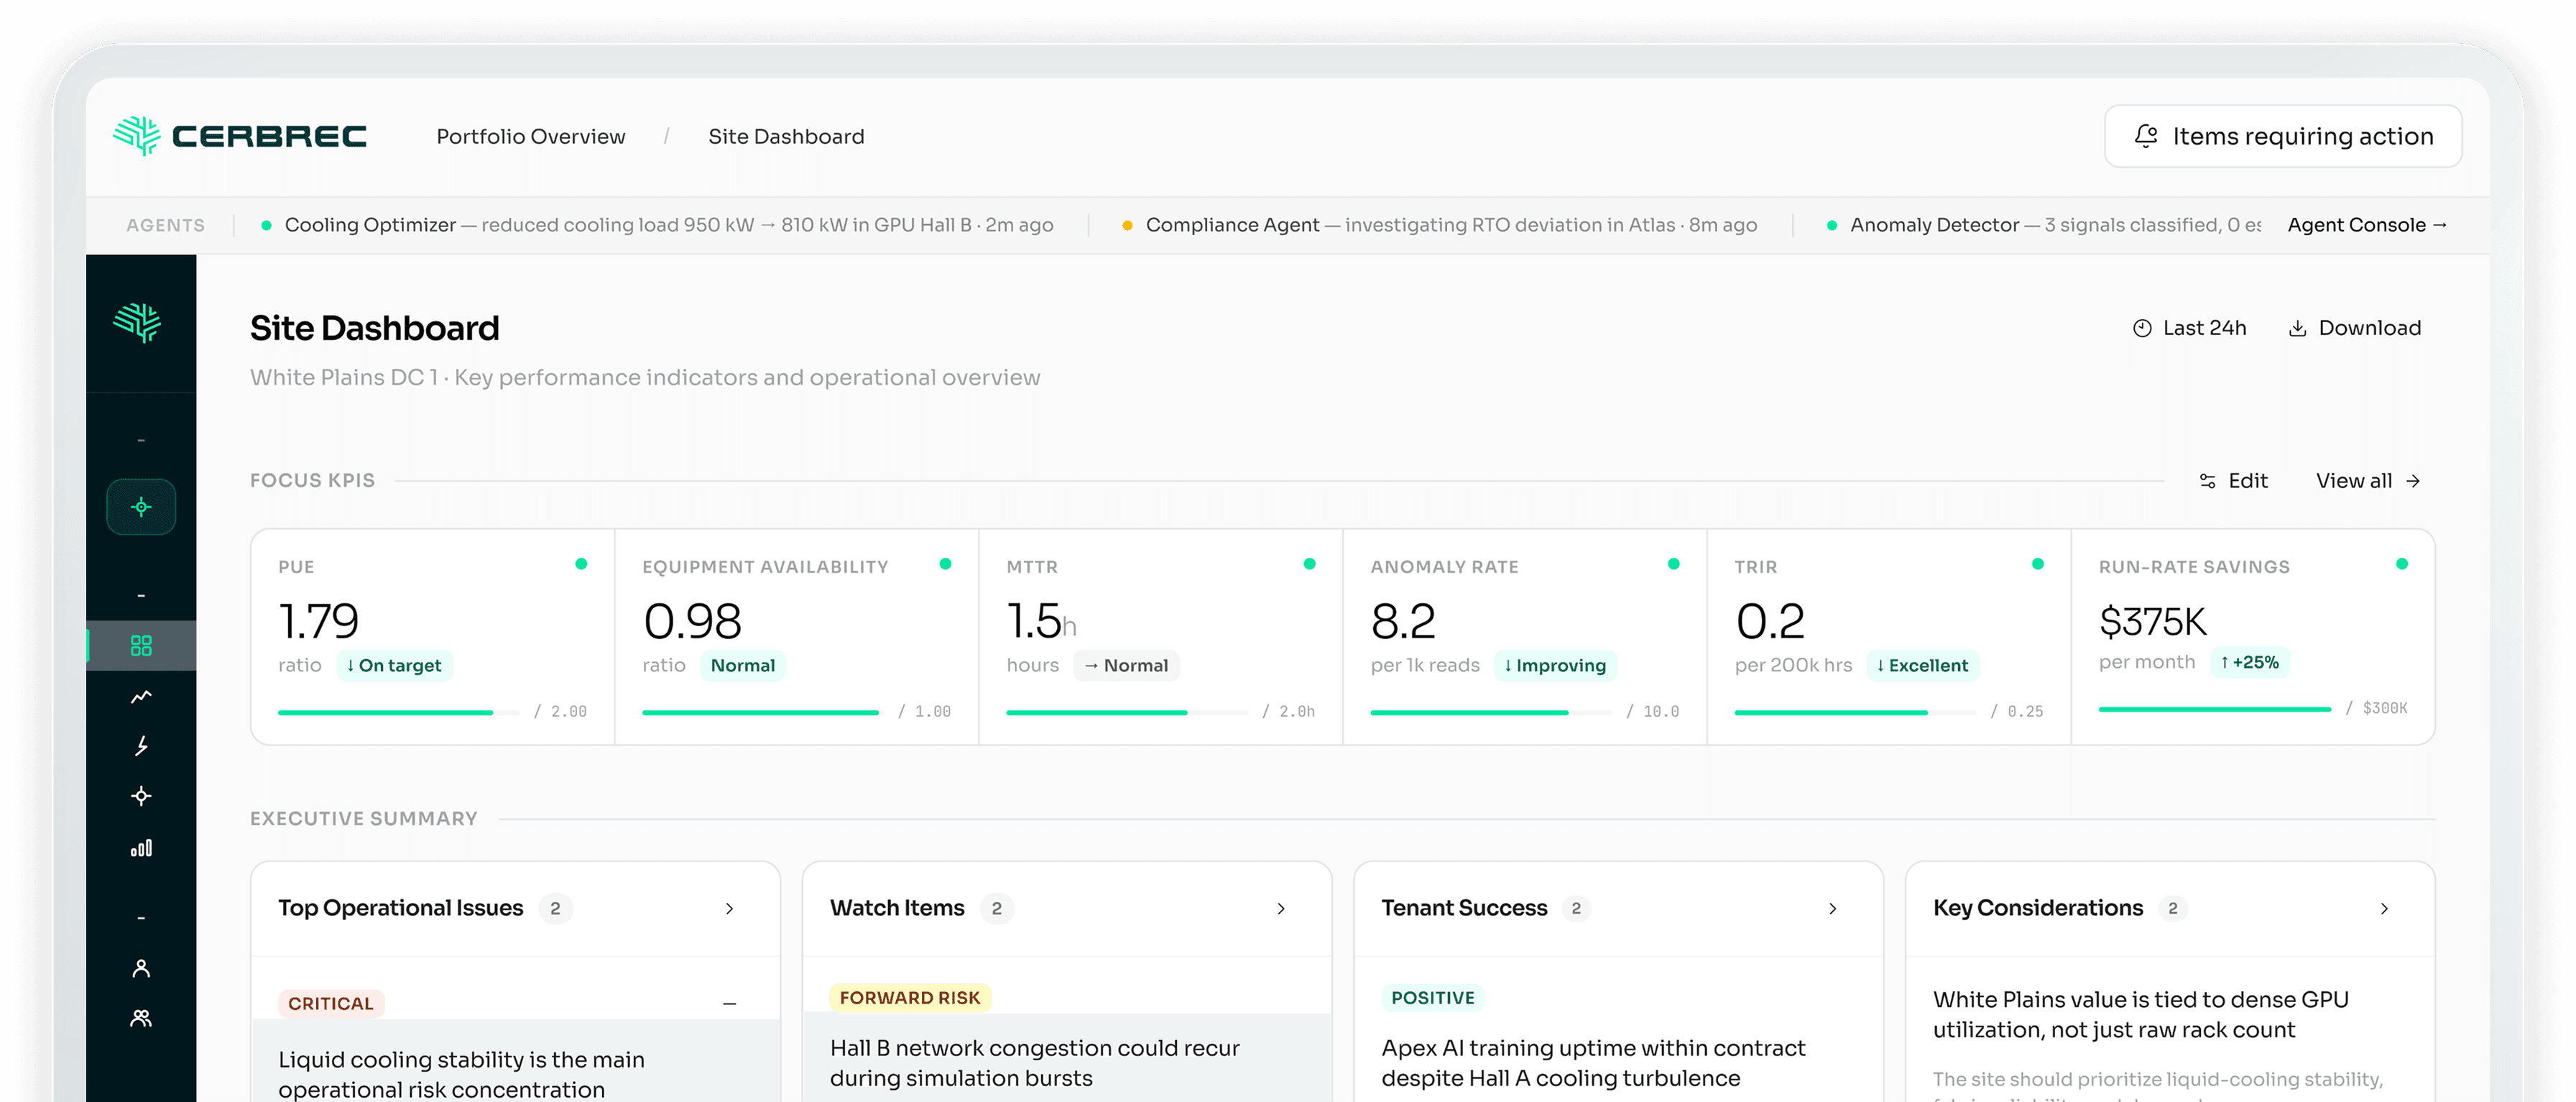This screenshot has height=1102, width=2576.
Task: Open the four-point sparkle sidebar icon
Action: tap(141, 796)
